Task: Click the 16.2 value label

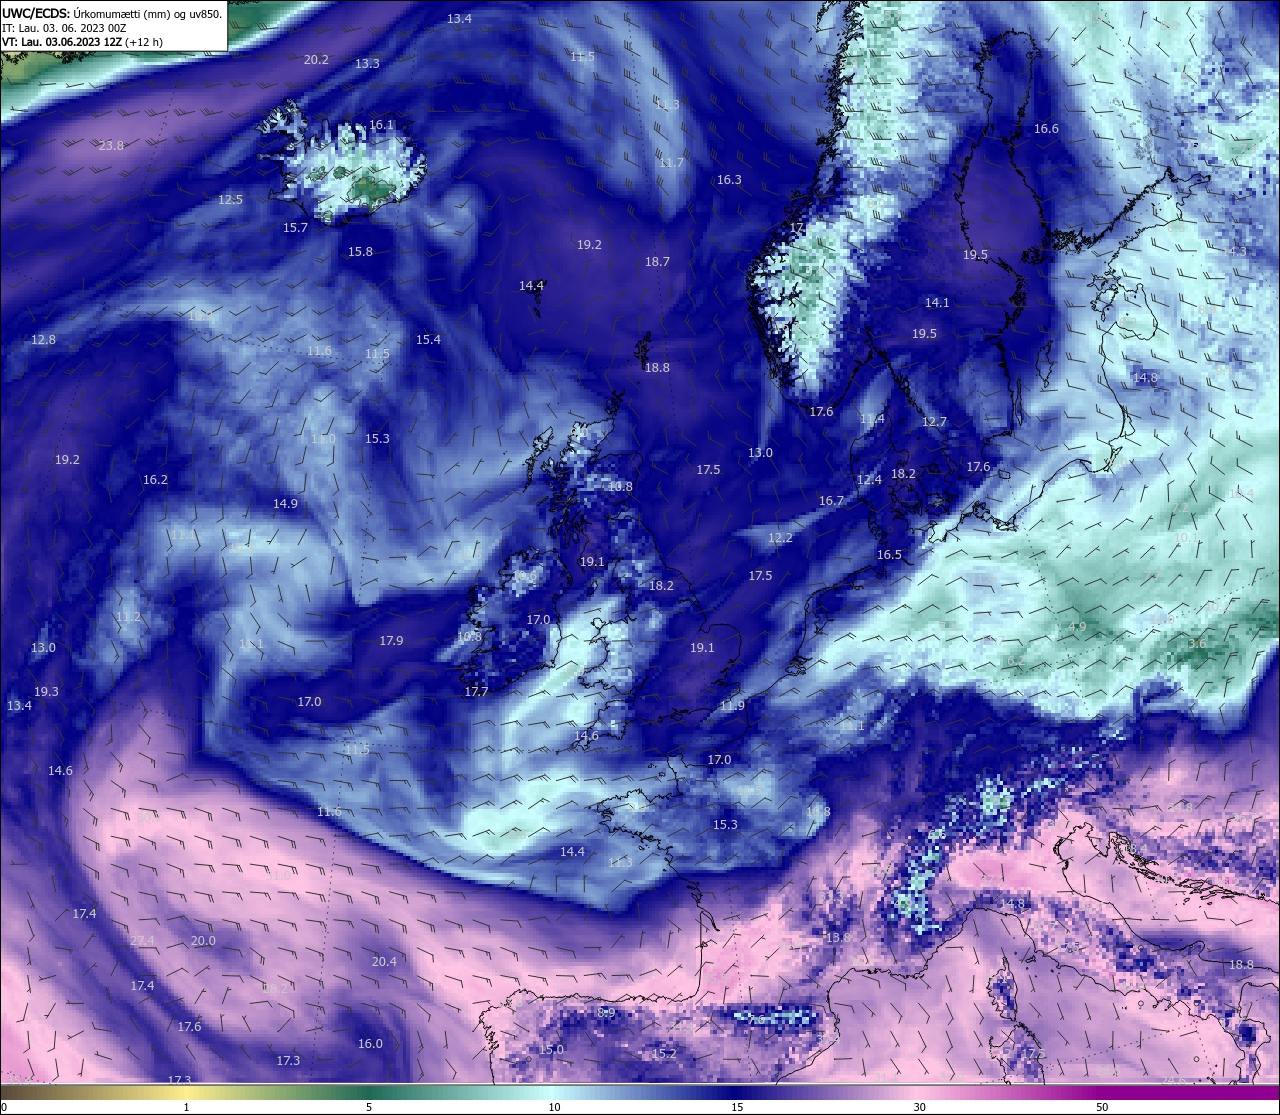Action: tap(155, 480)
